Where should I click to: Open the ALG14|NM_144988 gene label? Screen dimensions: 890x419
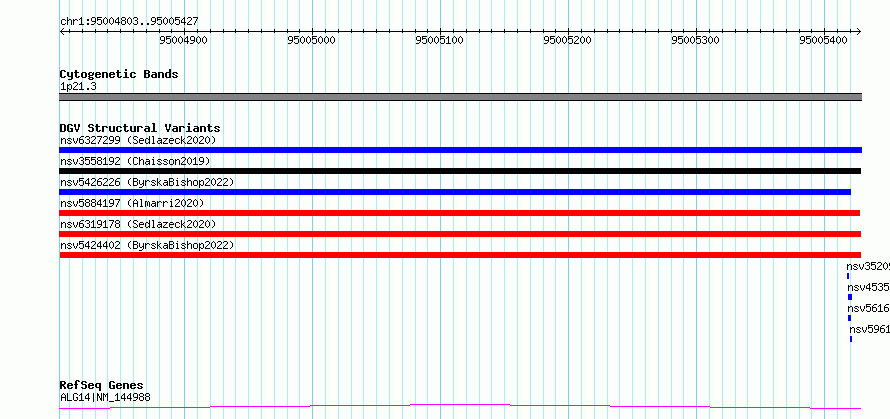(x=105, y=398)
